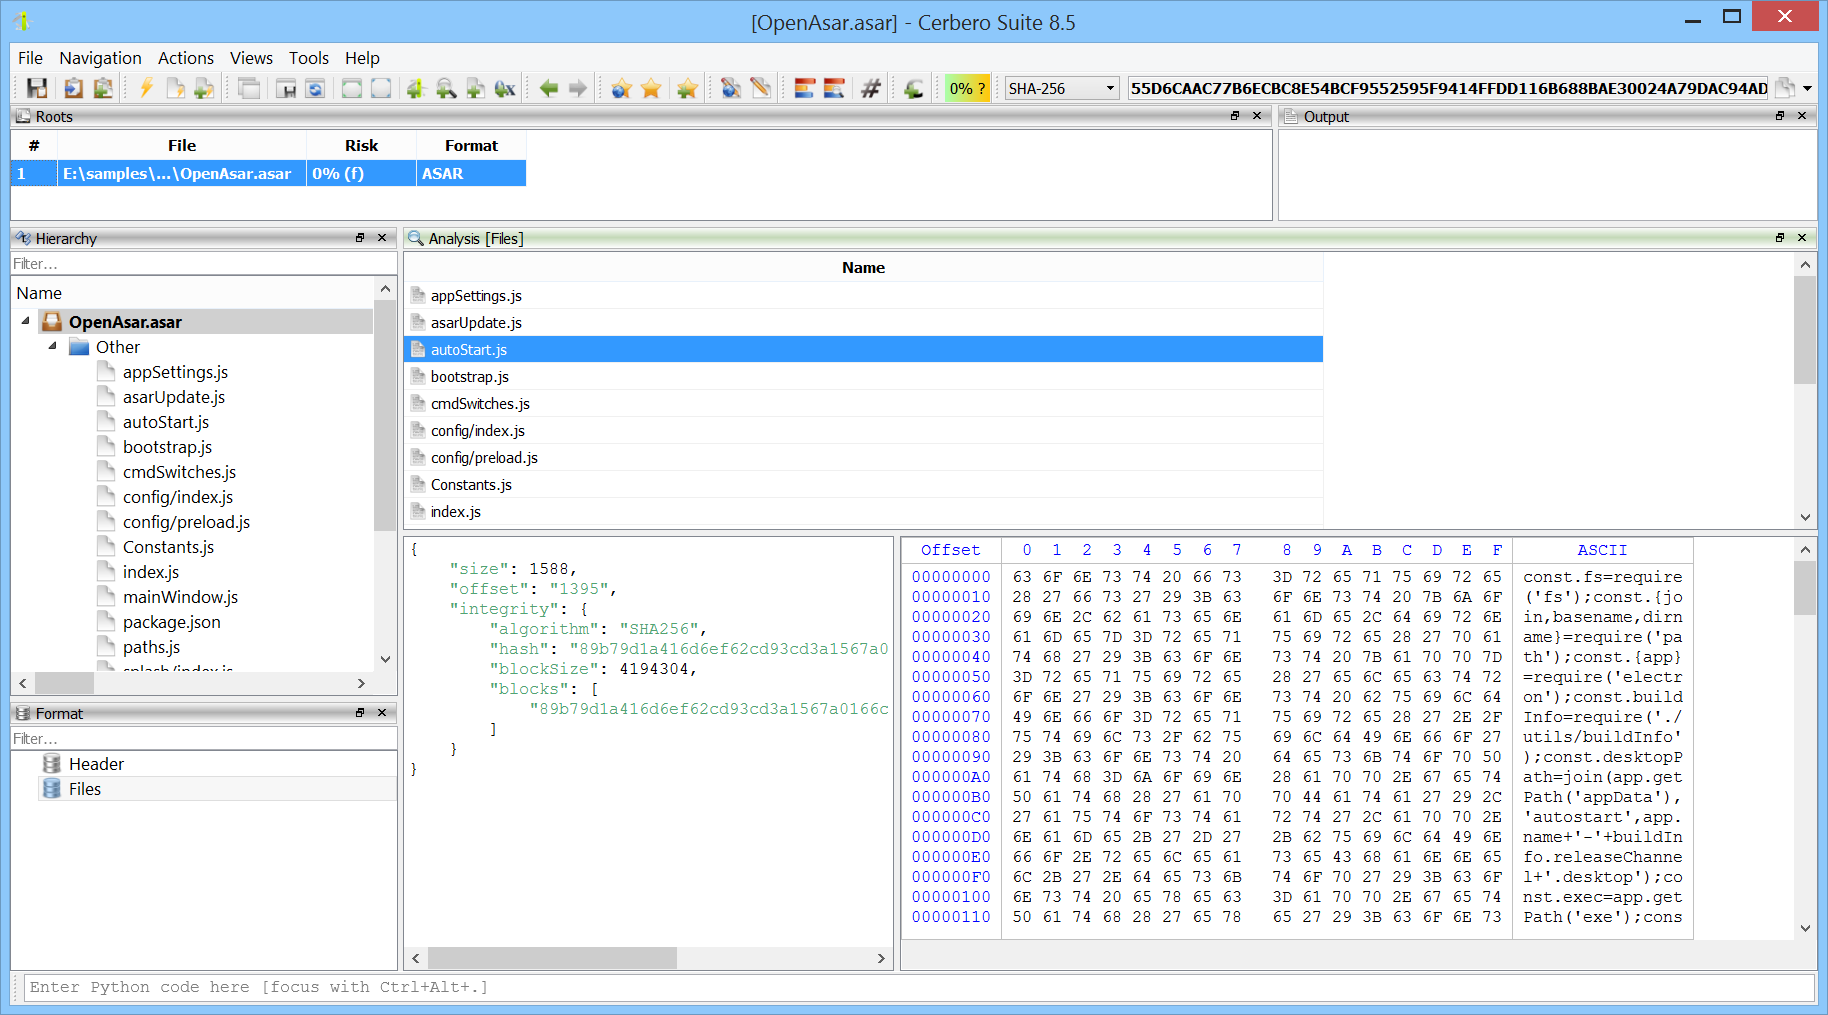Click the star with globe bookmark icon
The height and width of the screenshot is (1015, 1828).
621,88
